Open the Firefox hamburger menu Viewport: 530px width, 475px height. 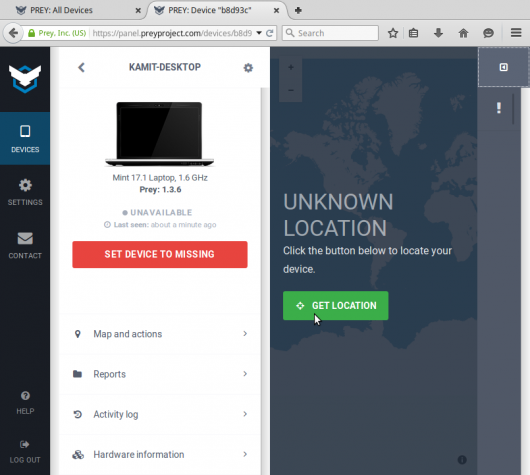[x=516, y=33]
